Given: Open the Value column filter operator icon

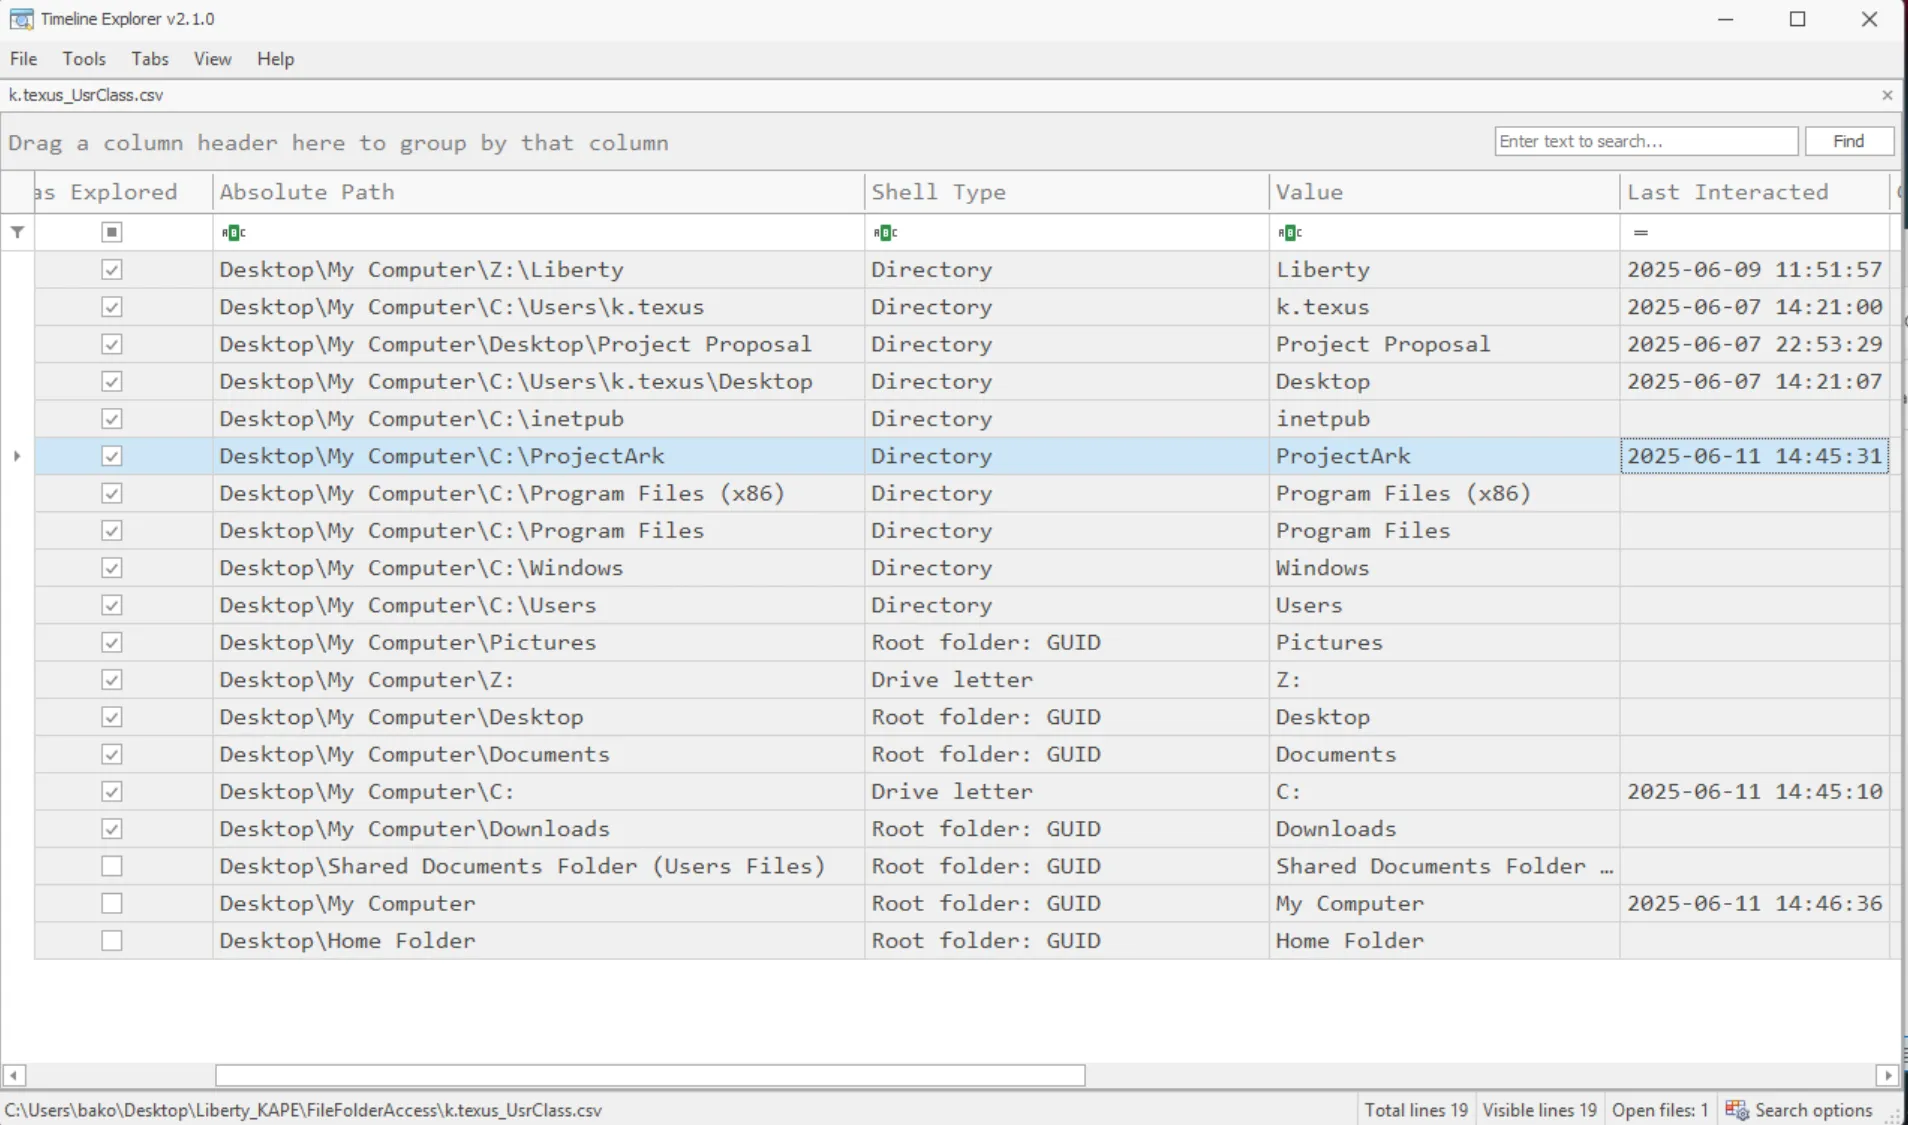Looking at the screenshot, I should pos(1290,232).
